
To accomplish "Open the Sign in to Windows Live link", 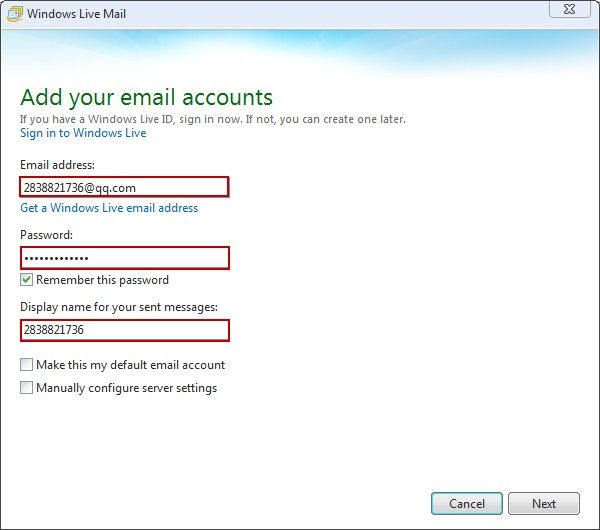I will pyautogui.click(x=83, y=133).
